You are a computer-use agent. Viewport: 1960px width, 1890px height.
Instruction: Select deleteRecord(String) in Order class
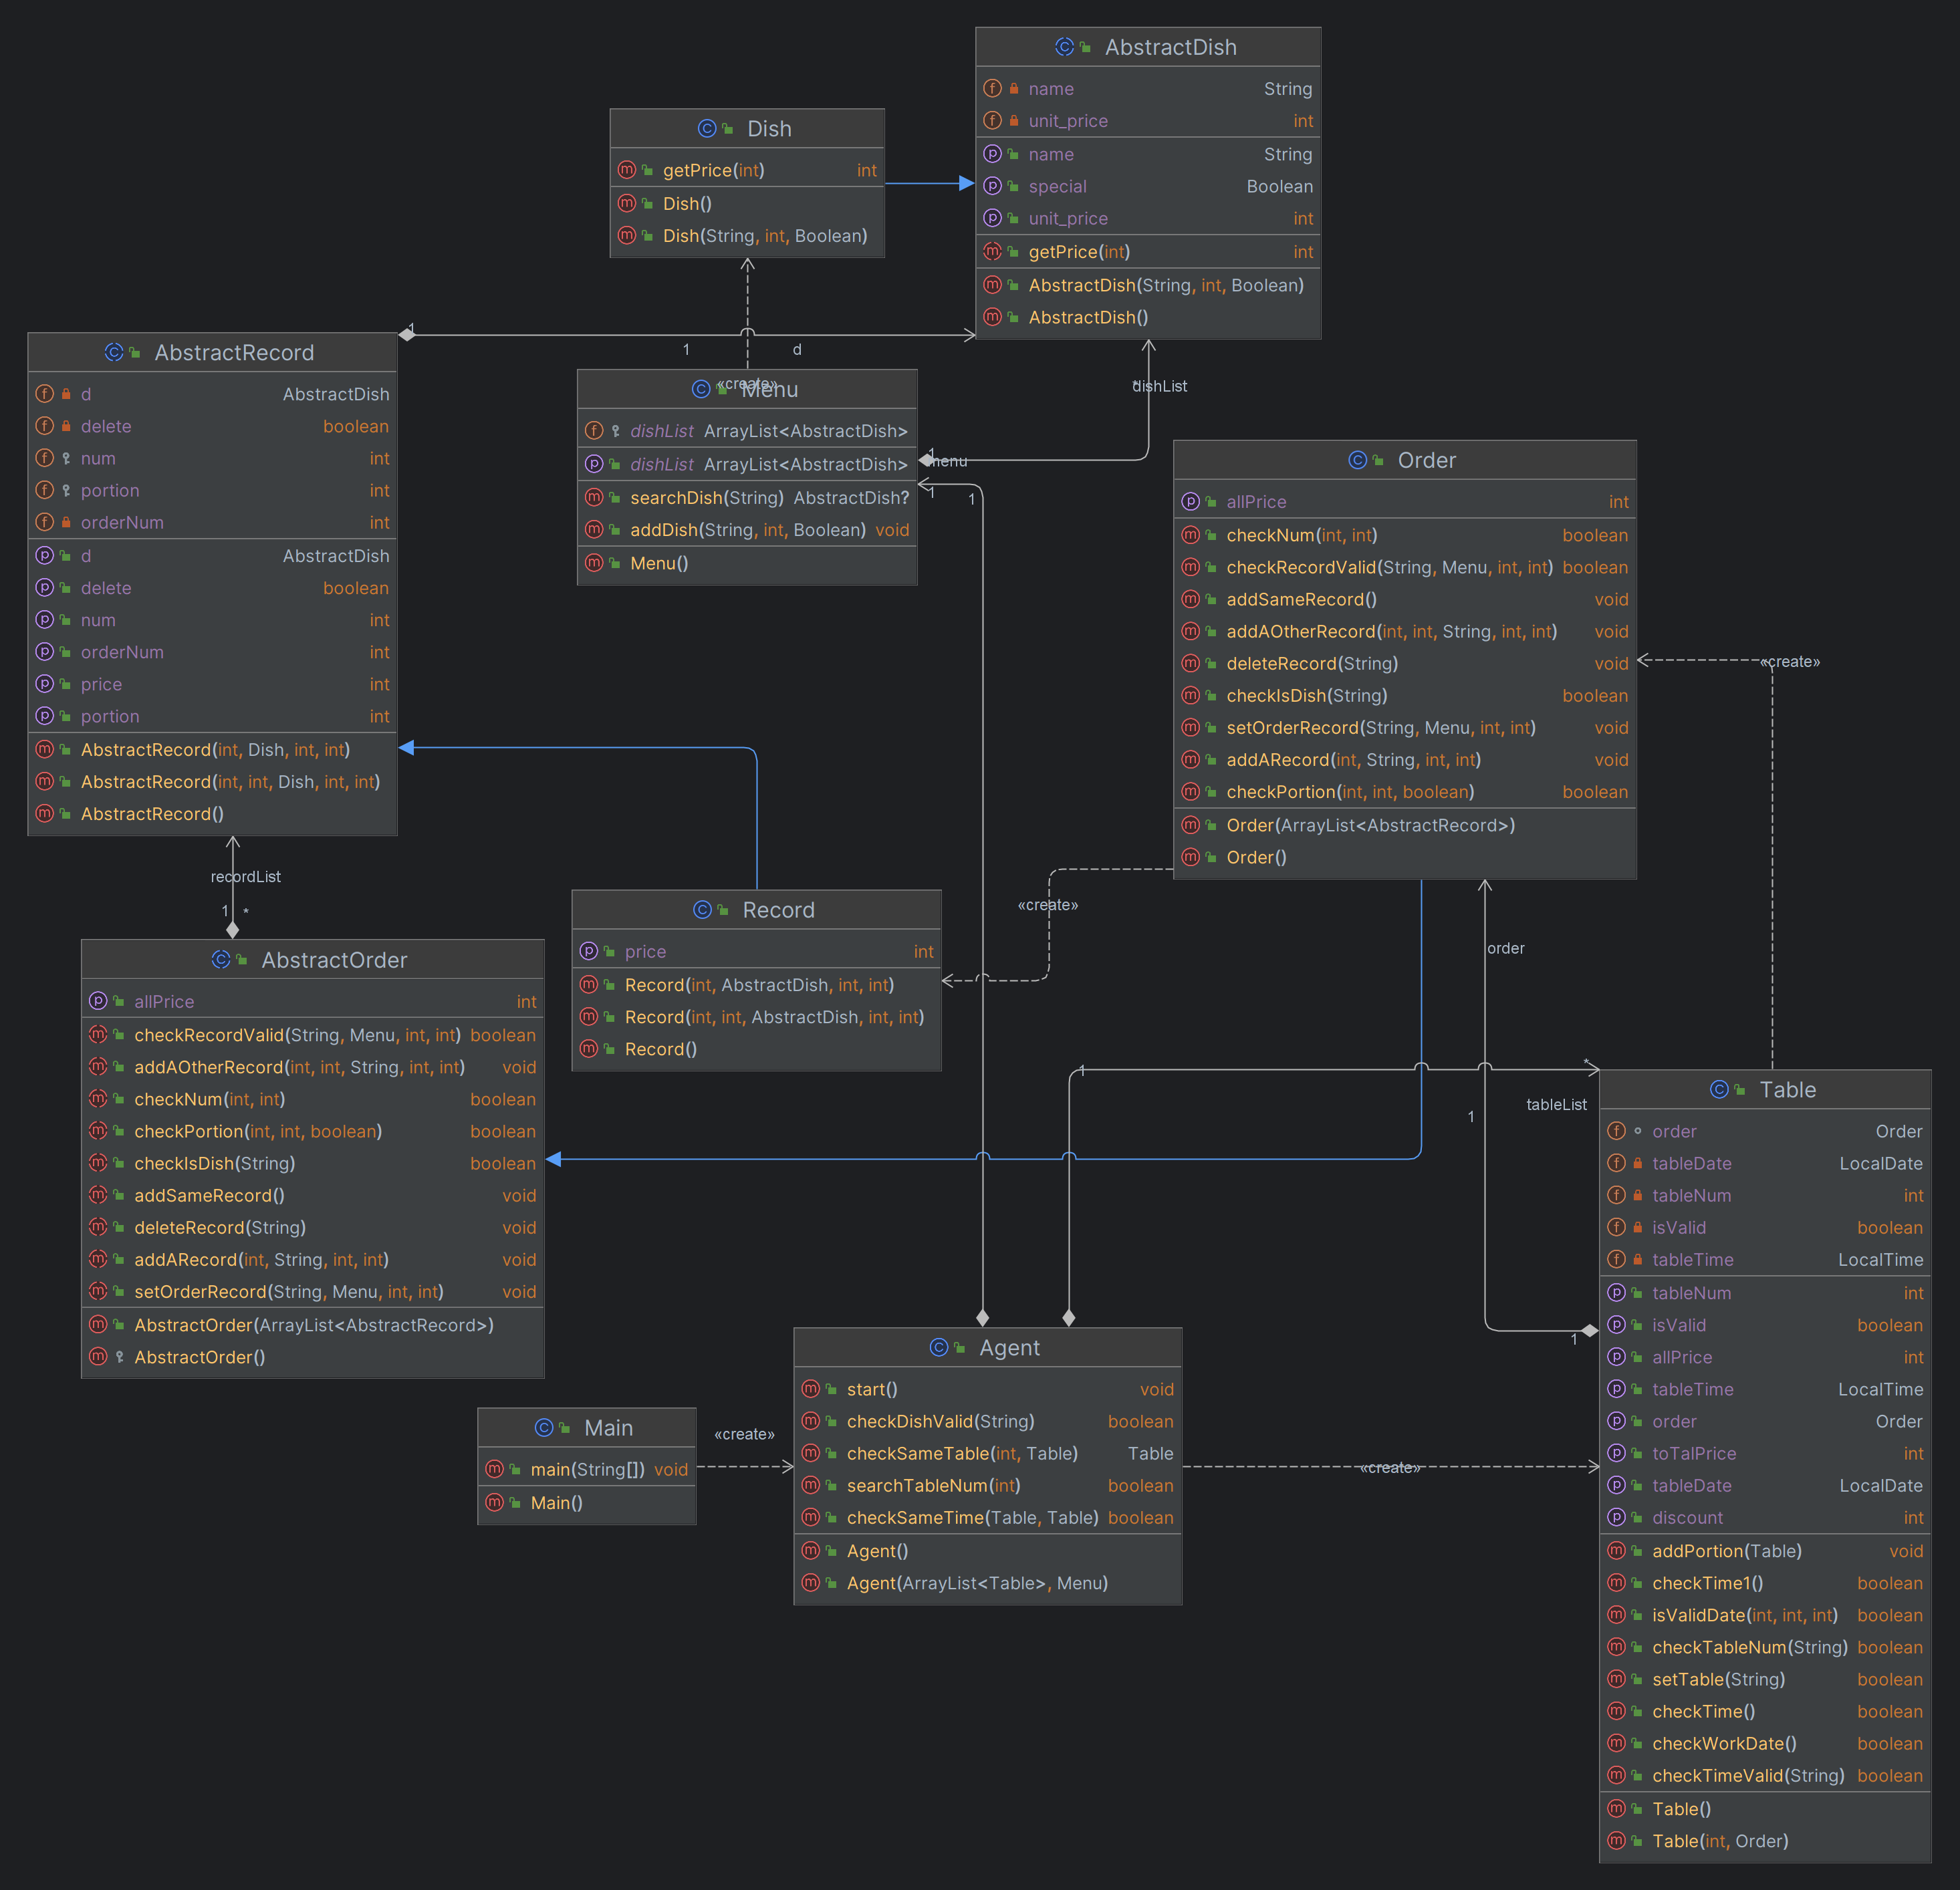coord(1312,663)
